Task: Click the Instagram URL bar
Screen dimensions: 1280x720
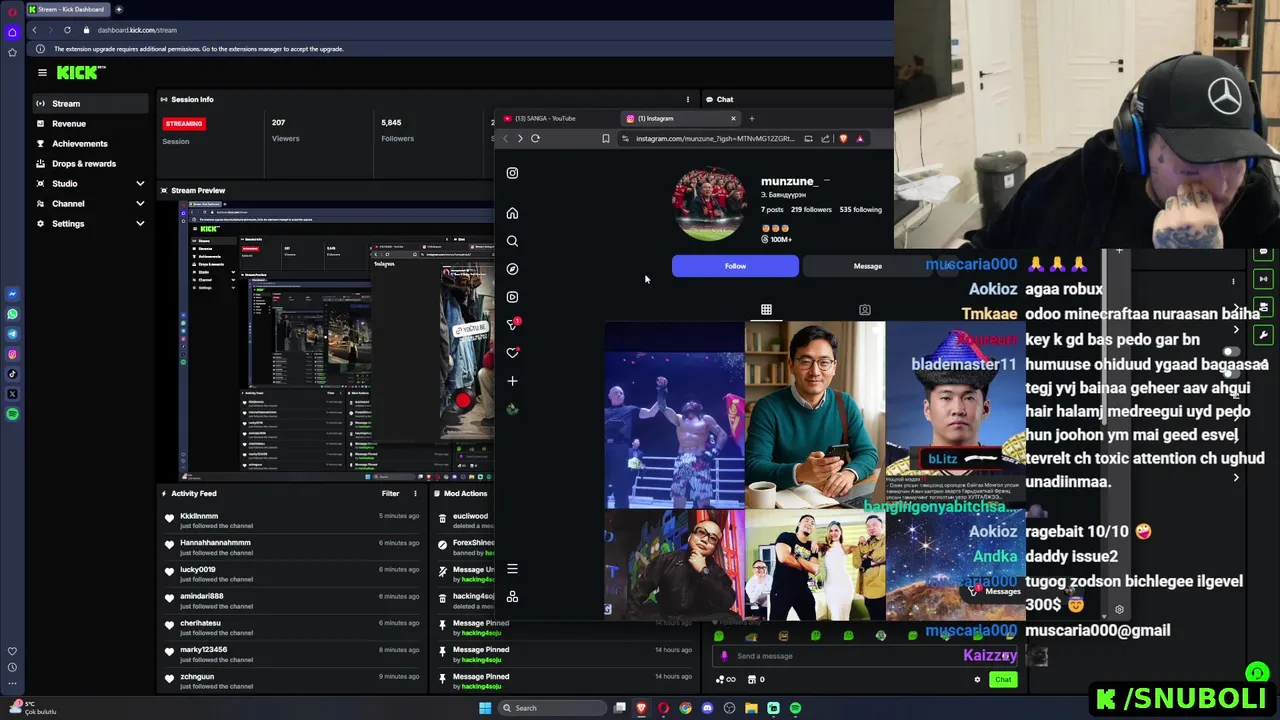Action: pyautogui.click(x=715, y=138)
